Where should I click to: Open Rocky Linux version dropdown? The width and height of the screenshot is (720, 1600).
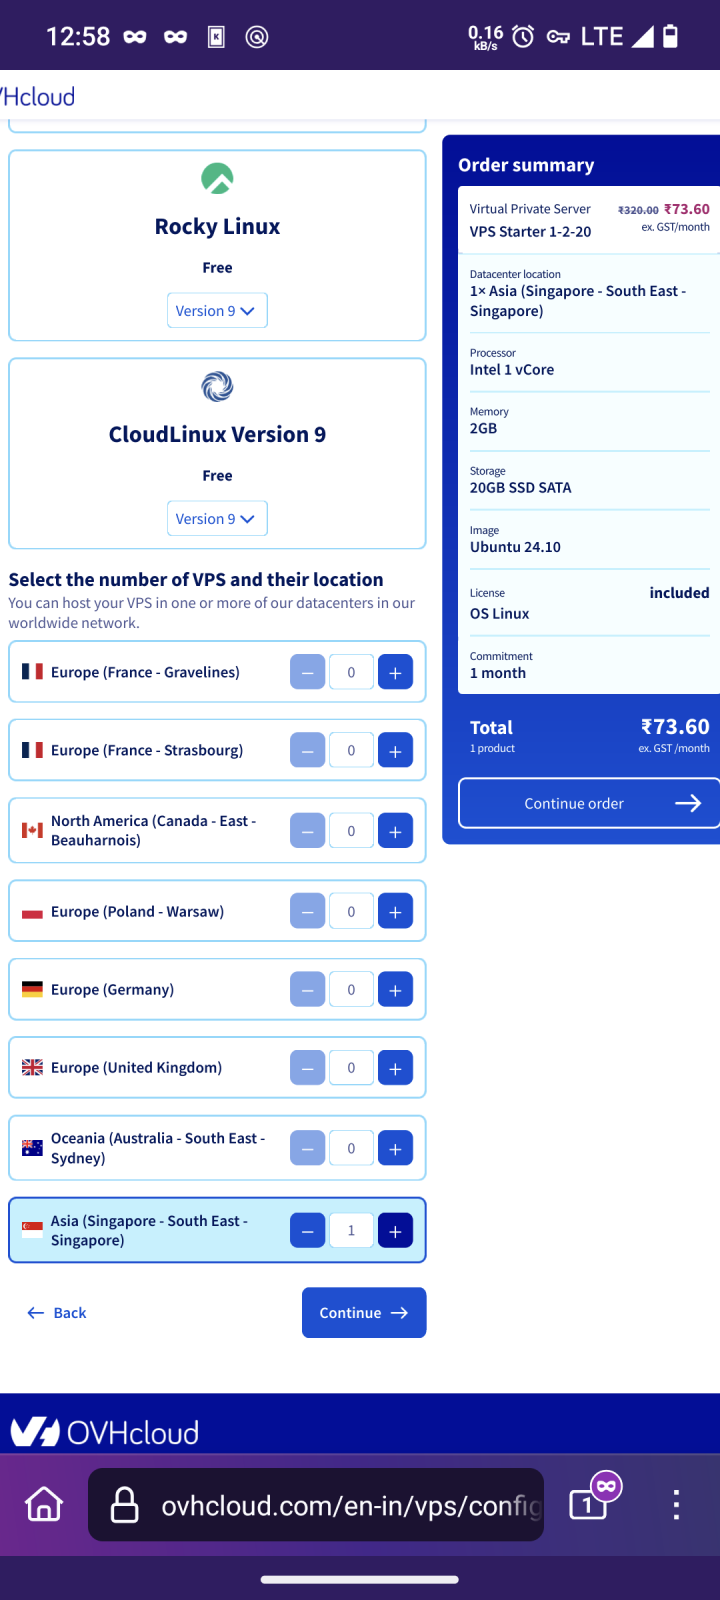pyautogui.click(x=216, y=311)
